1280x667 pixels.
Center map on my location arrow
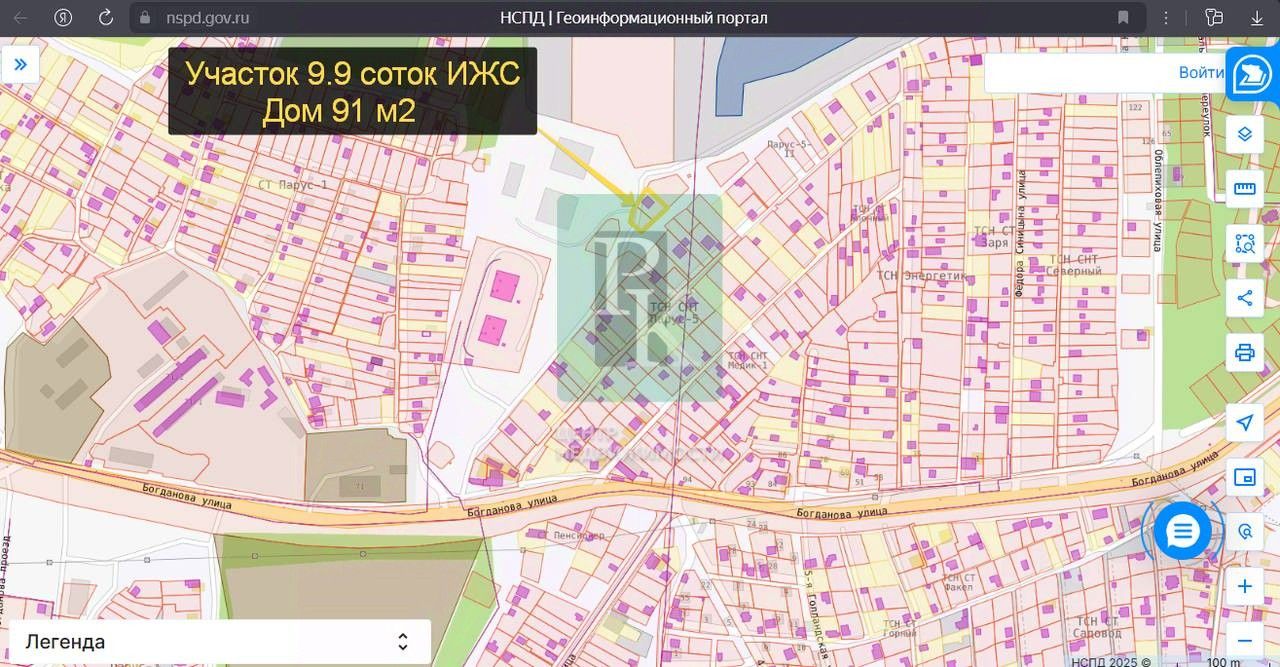(1245, 423)
